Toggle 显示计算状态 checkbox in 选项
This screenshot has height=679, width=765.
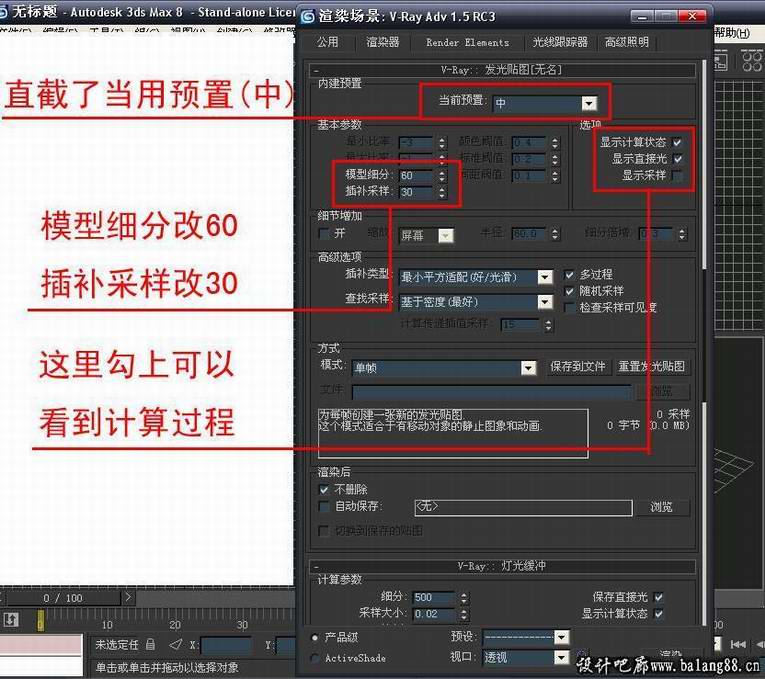point(677,142)
